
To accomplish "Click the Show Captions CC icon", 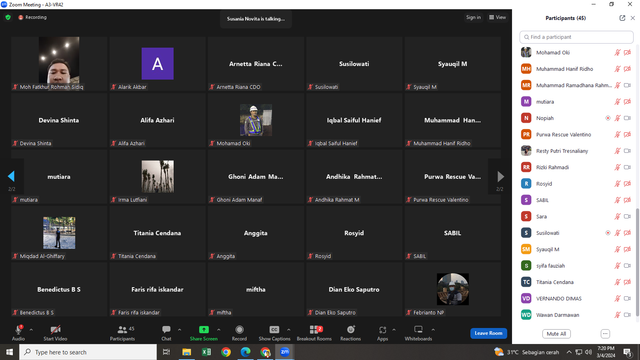I will click(x=274, y=329).
